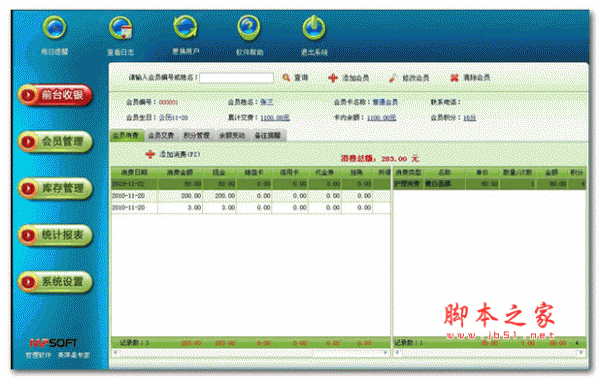Click the 现金 column header
Viewport: 600px width, 380px height.
coord(220,173)
